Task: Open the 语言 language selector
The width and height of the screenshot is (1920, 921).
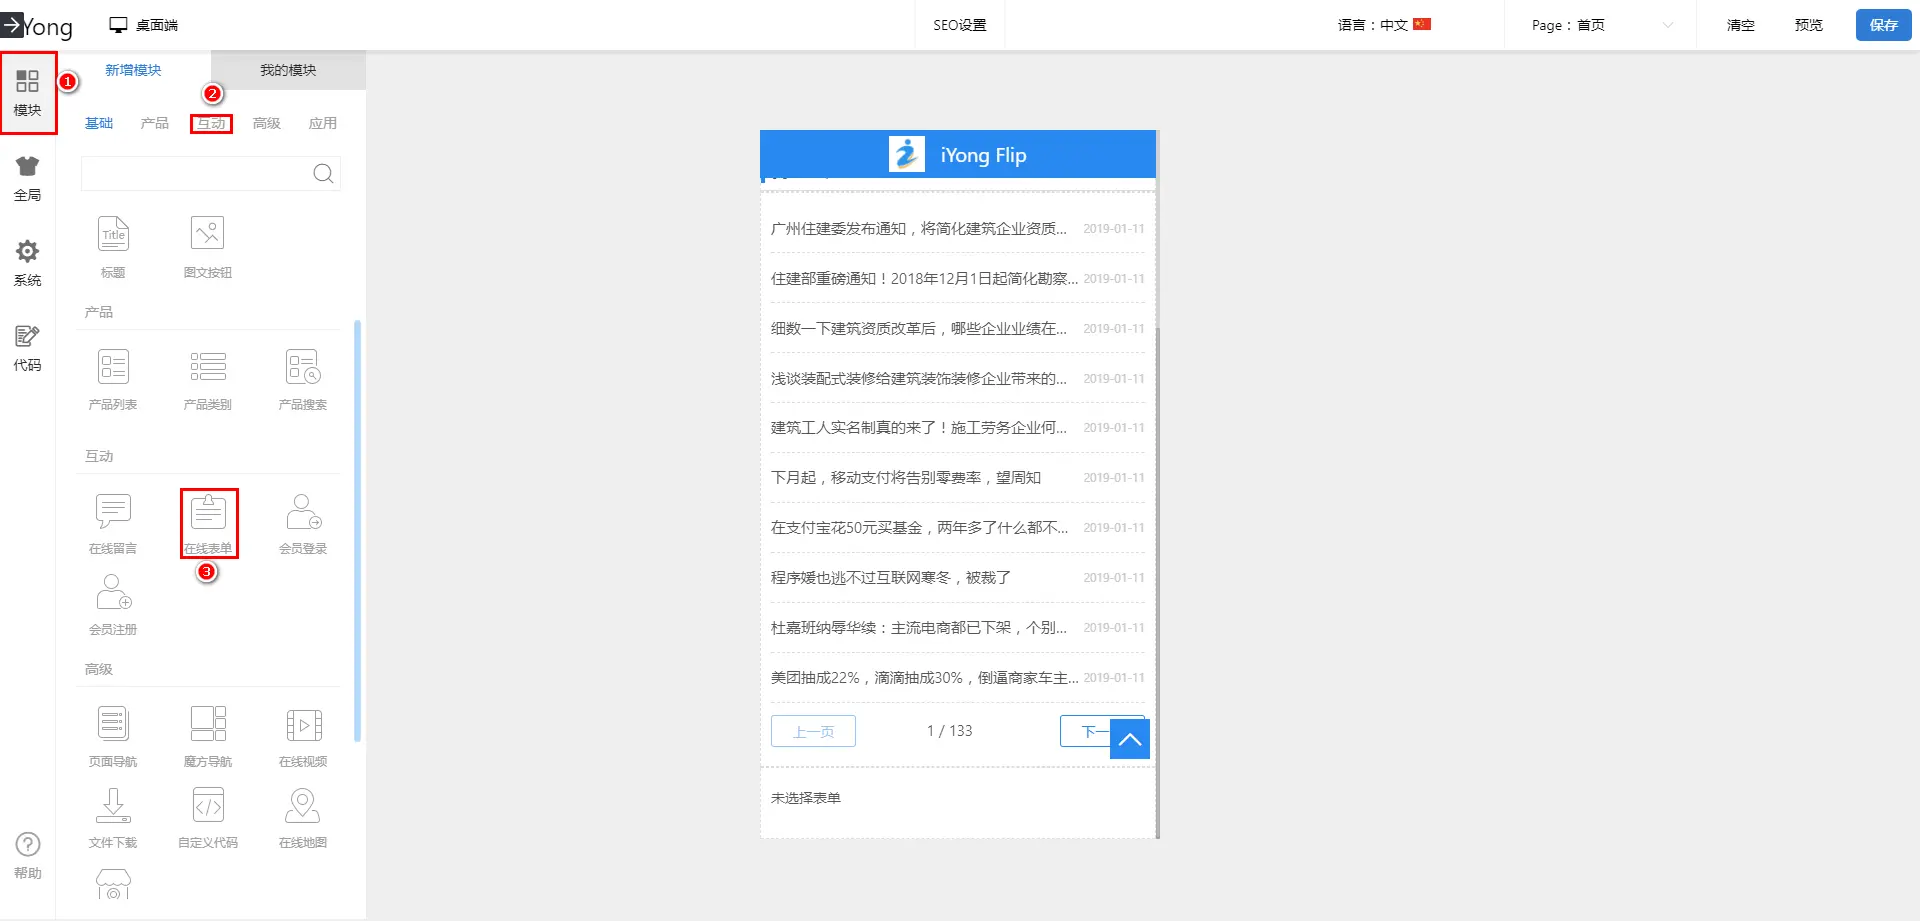Action: pyautogui.click(x=1384, y=25)
